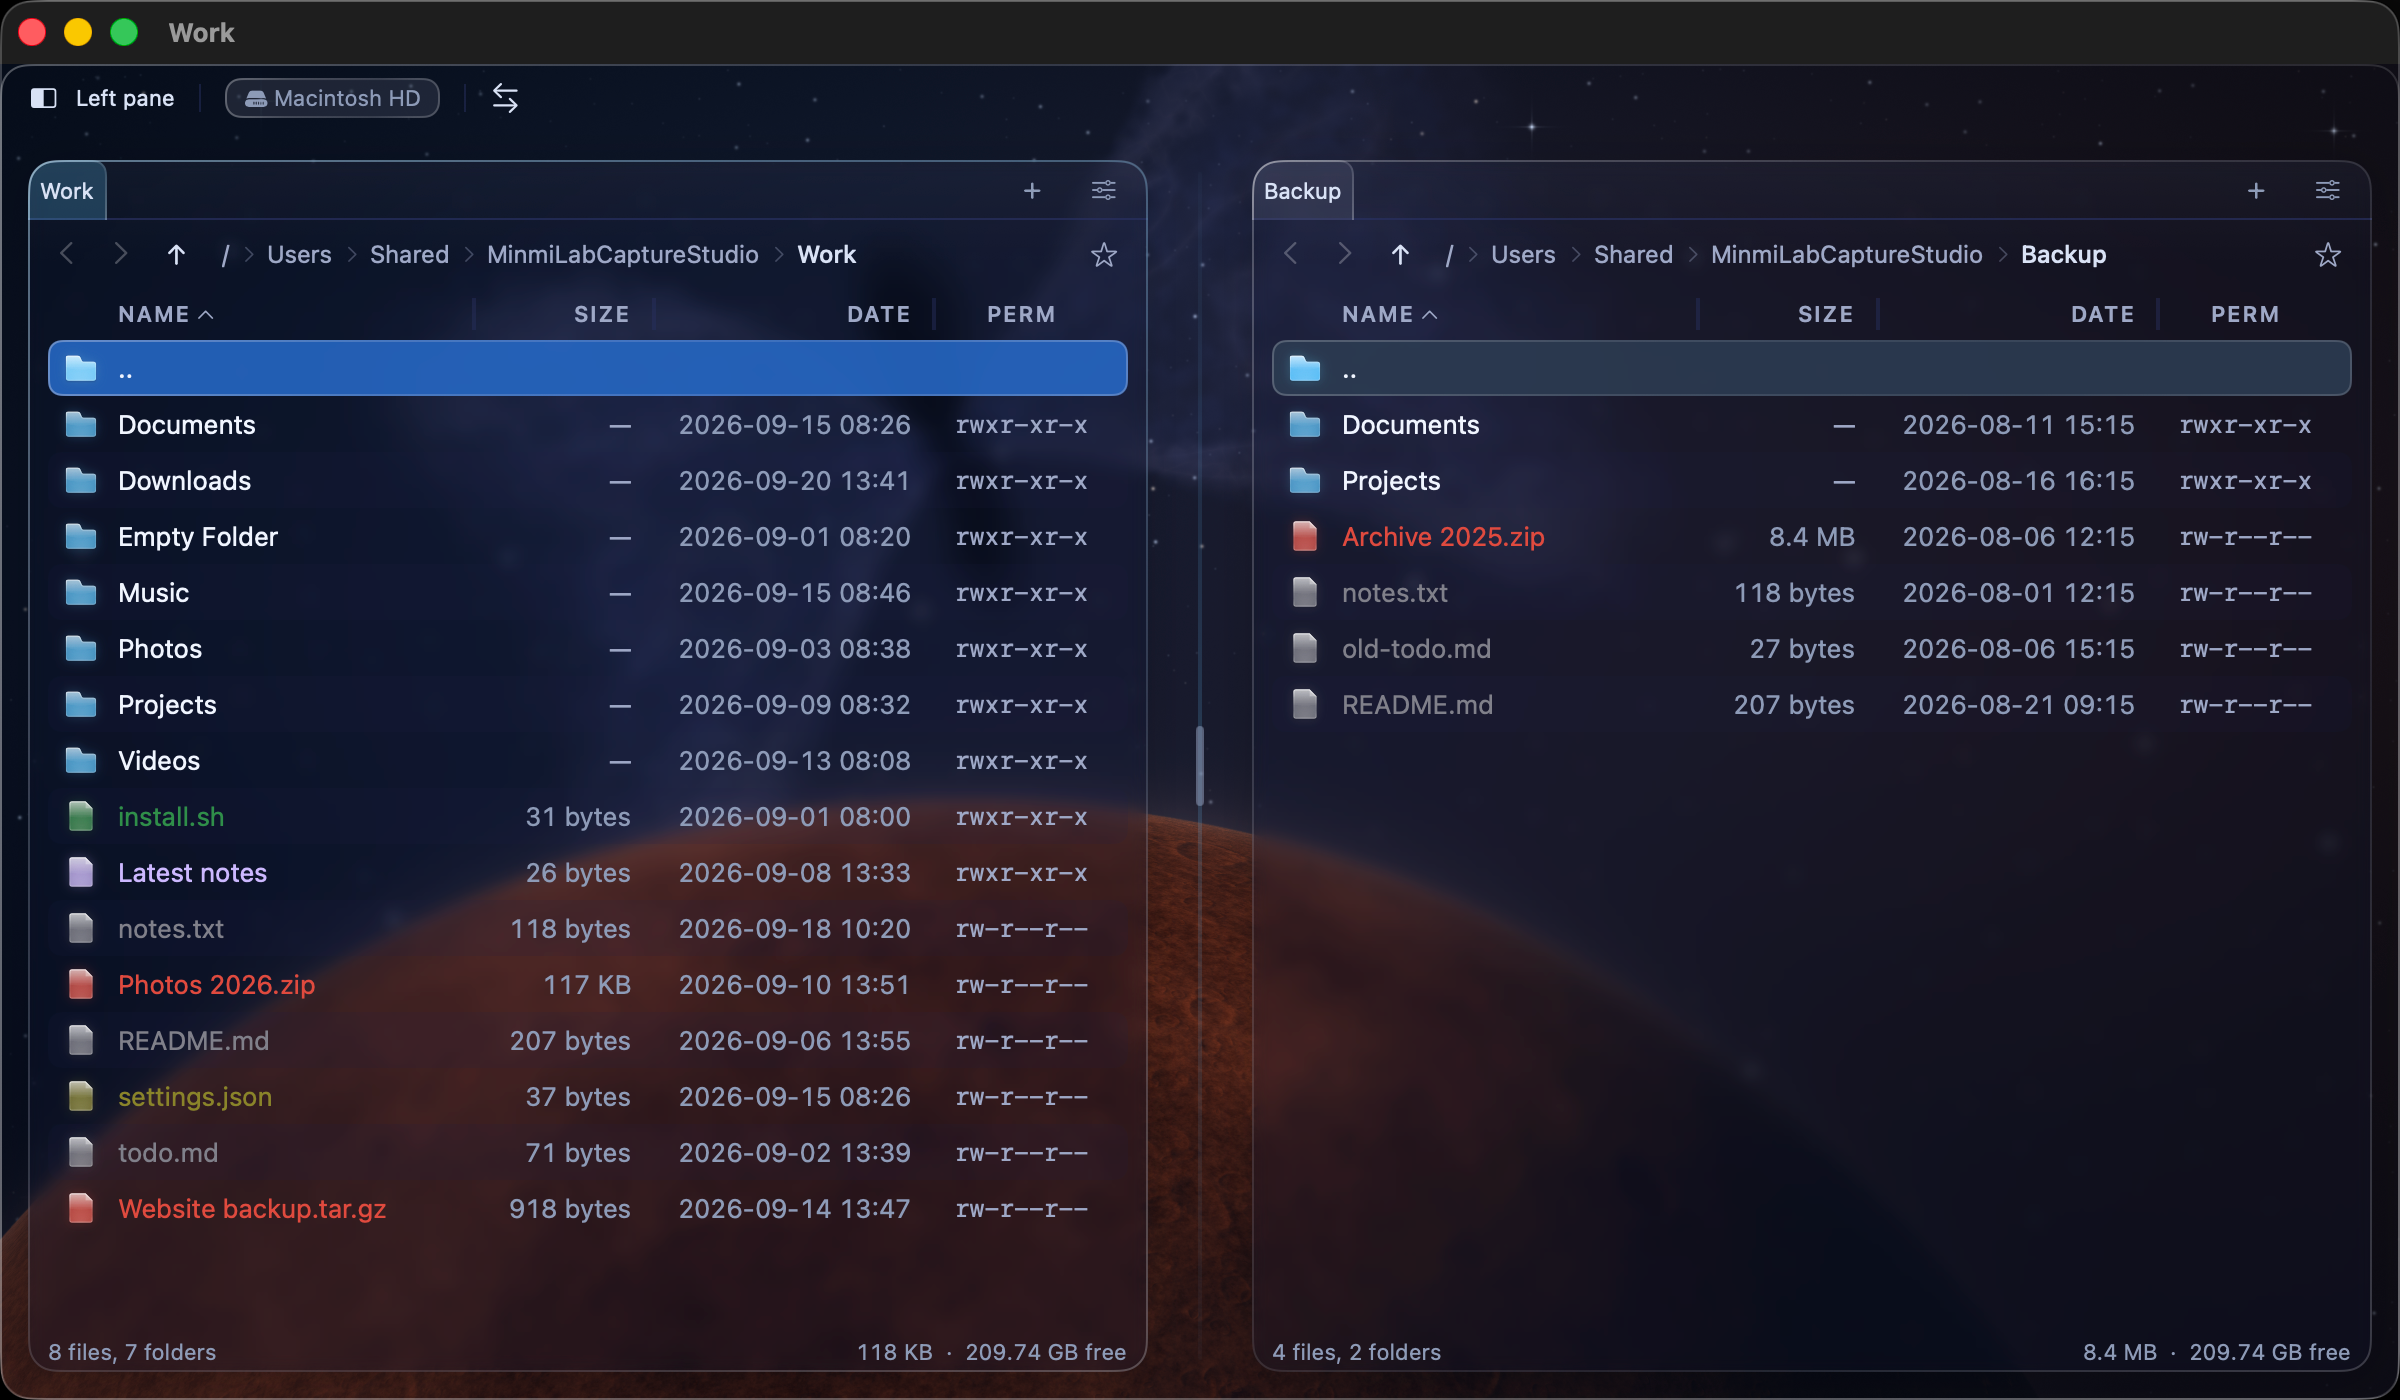Go back in the Work pane
The image size is (2400, 1400).
point(67,254)
